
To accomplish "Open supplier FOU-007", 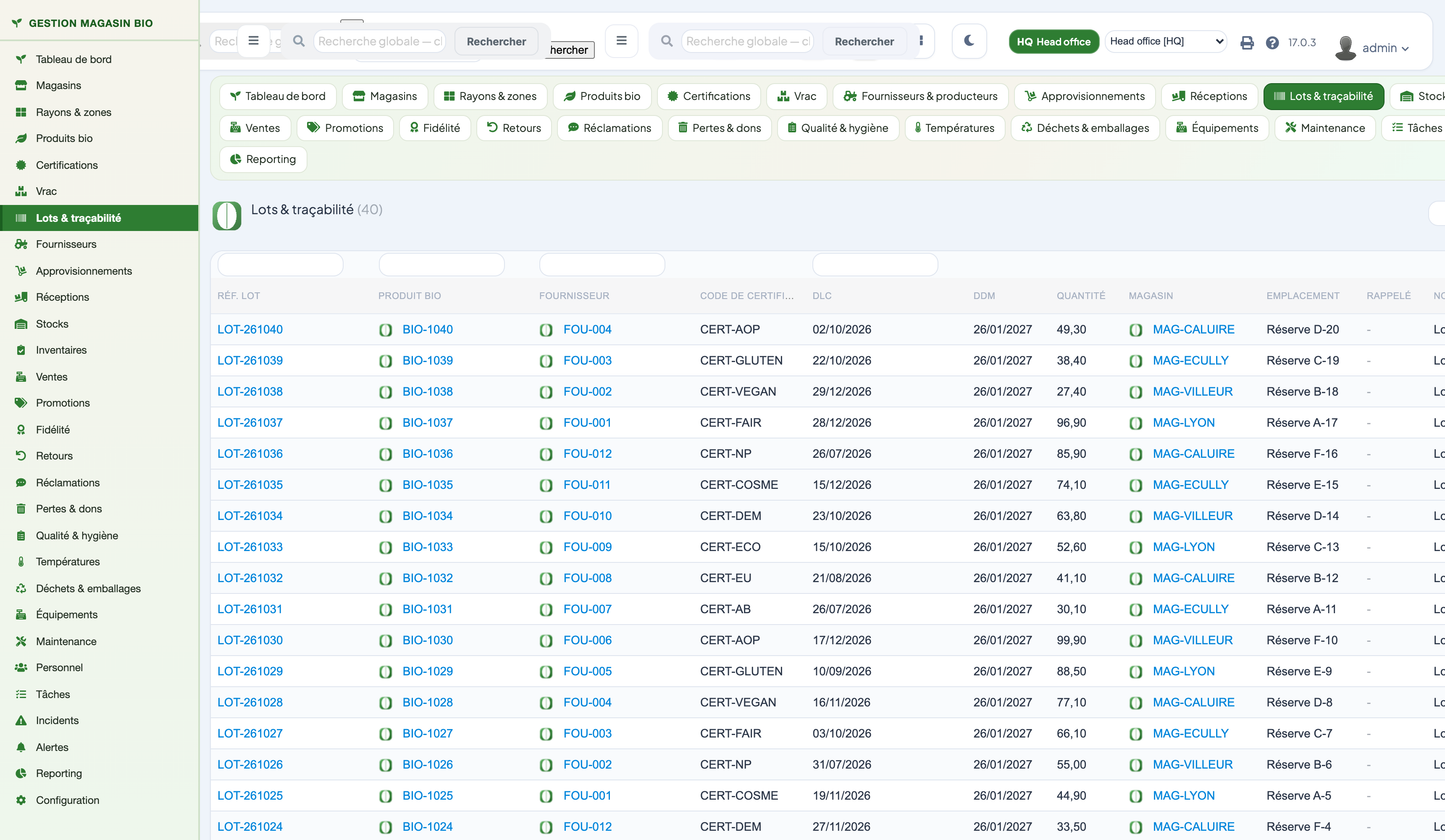I will pos(588,609).
